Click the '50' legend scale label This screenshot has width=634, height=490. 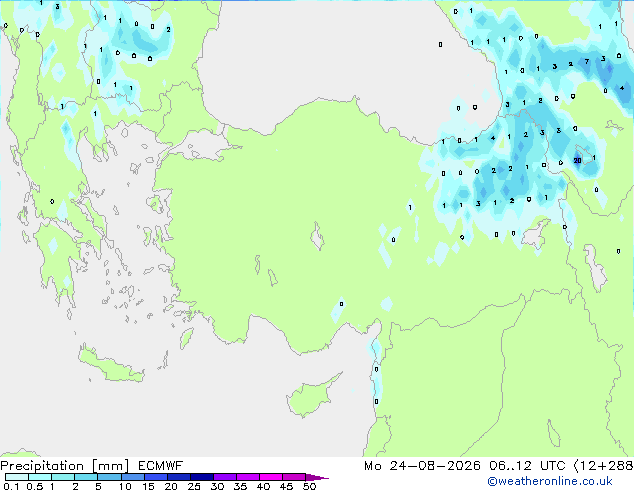(x=309, y=486)
